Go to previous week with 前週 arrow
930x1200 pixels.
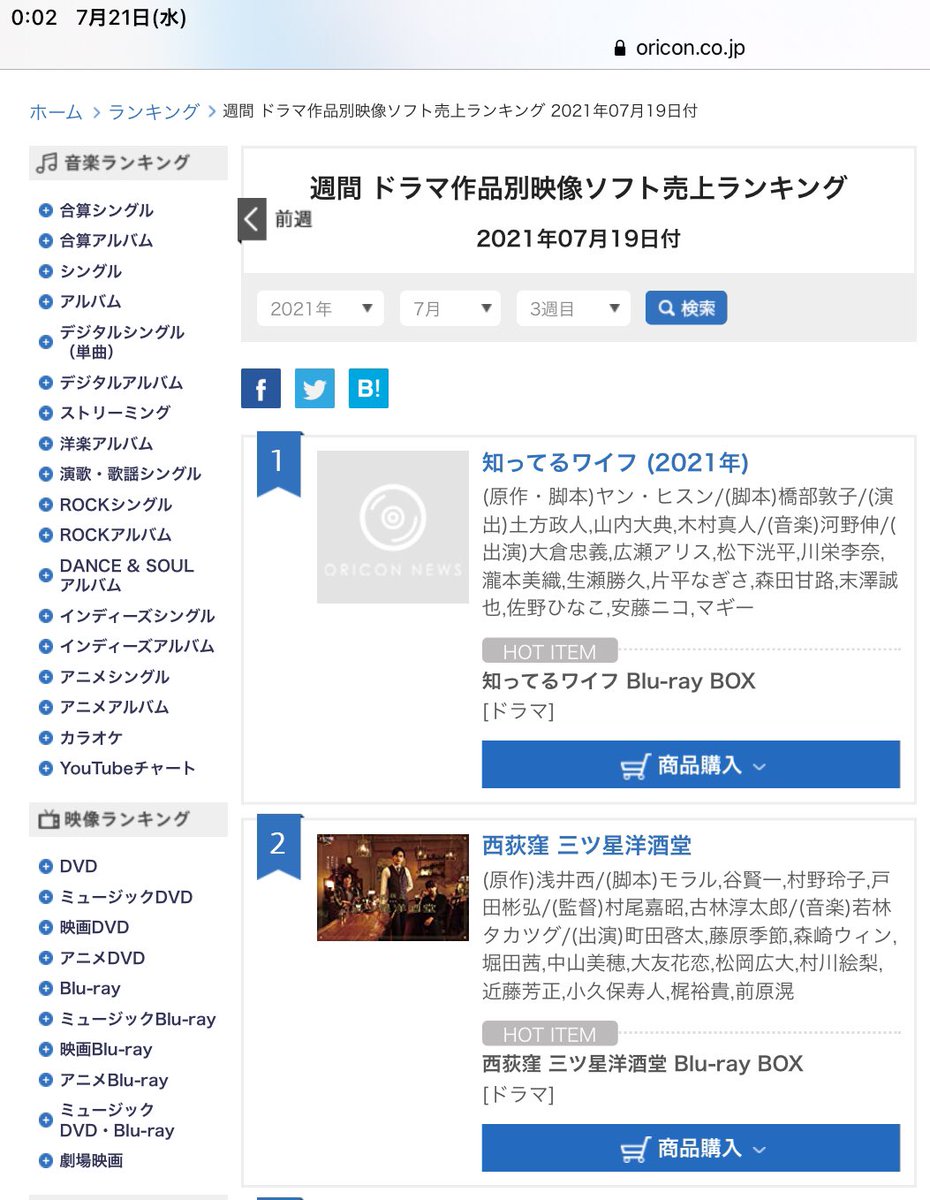(x=252, y=220)
